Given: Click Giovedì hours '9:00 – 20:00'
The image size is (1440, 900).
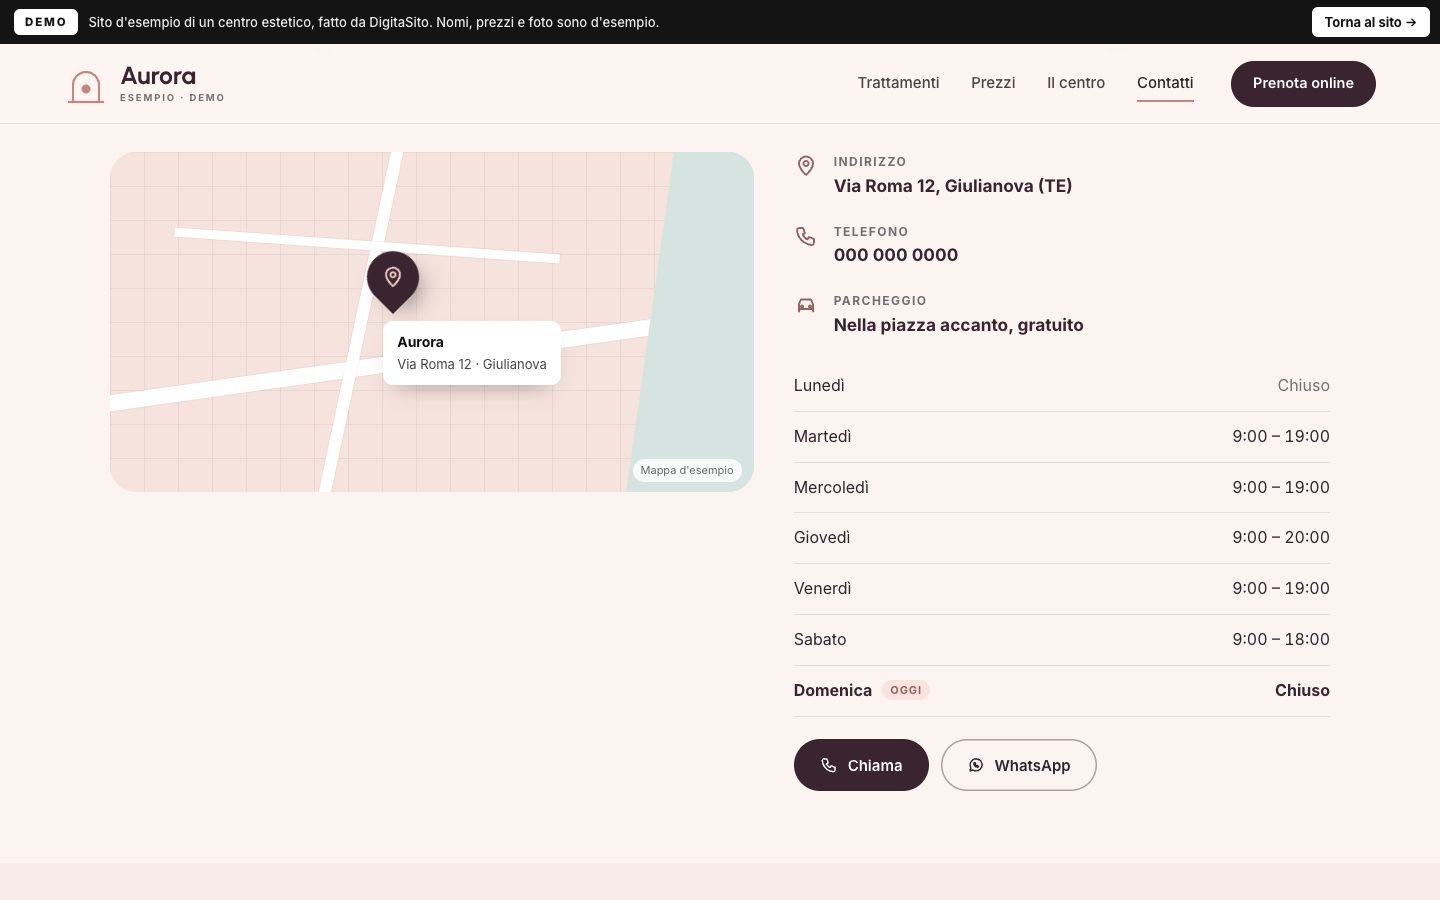Looking at the screenshot, I should coord(1281,538).
